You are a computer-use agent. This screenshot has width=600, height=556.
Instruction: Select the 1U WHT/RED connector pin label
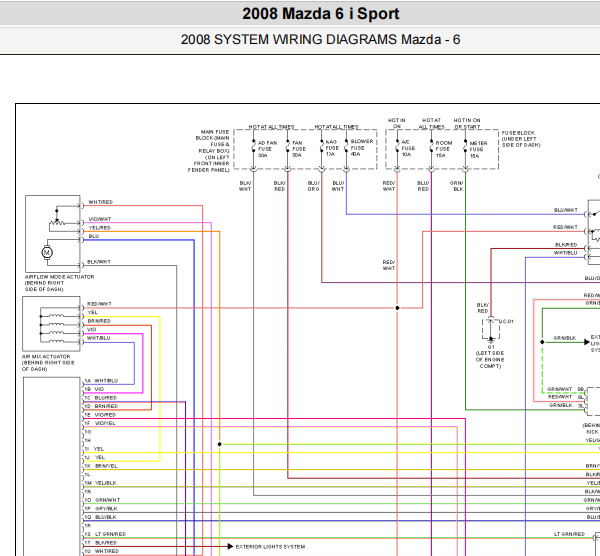(x=101, y=551)
